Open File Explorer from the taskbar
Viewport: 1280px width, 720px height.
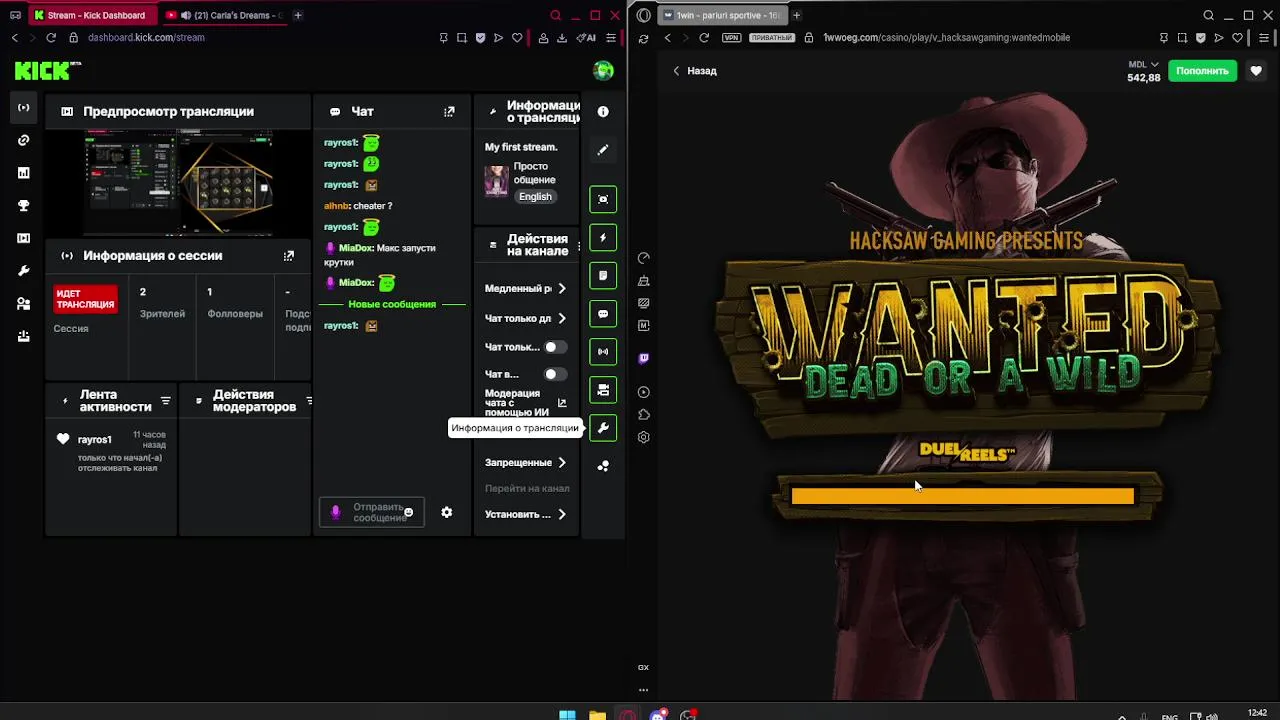(597, 715)
